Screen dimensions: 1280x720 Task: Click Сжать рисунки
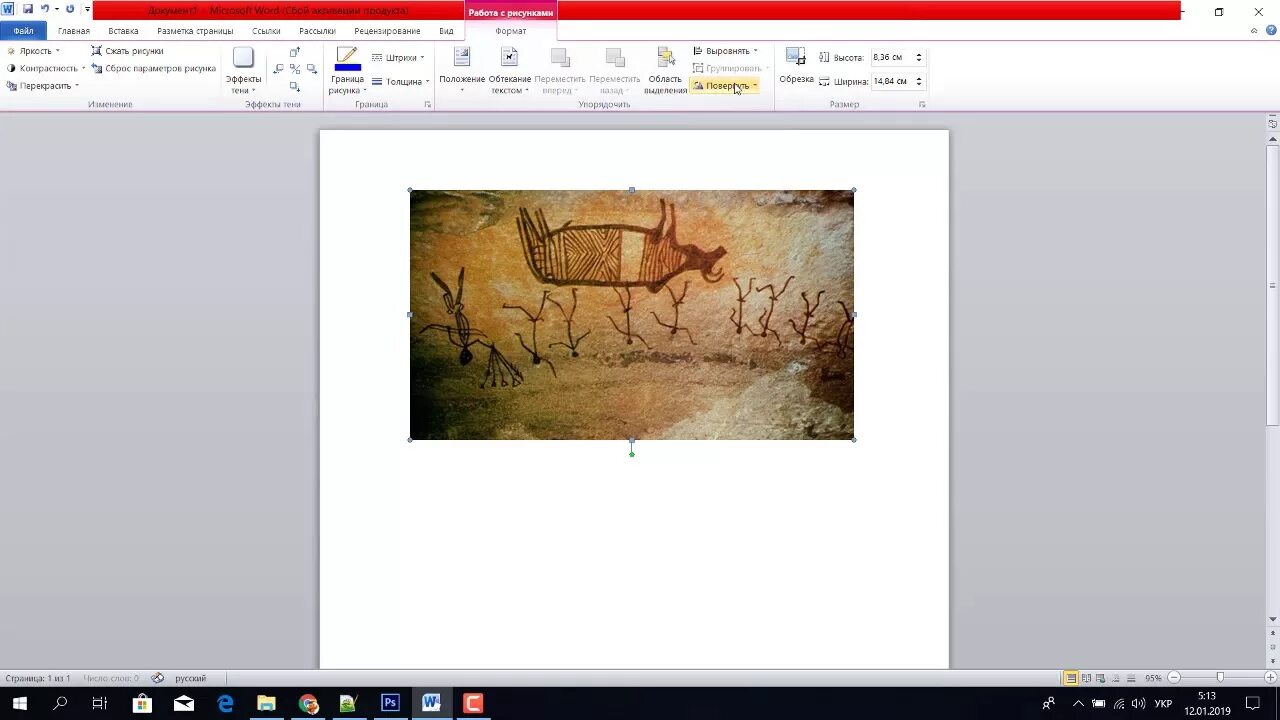pos(127,51)
